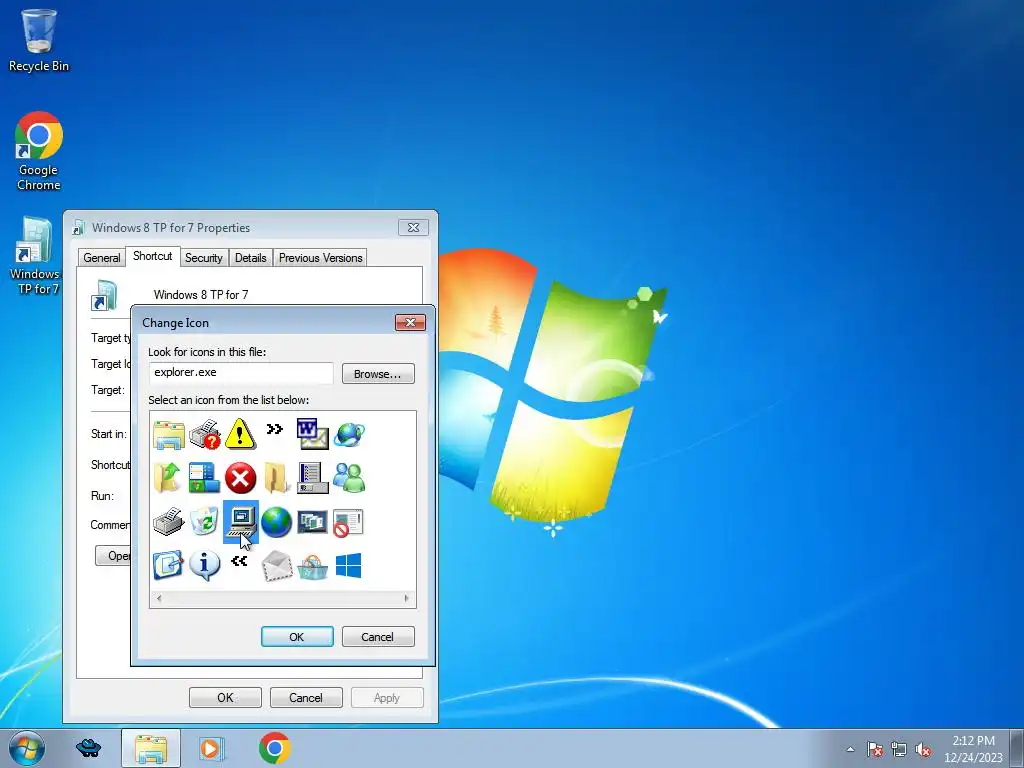
Task: Click the icon list right scroll arrow
Action: pos(406,598)
